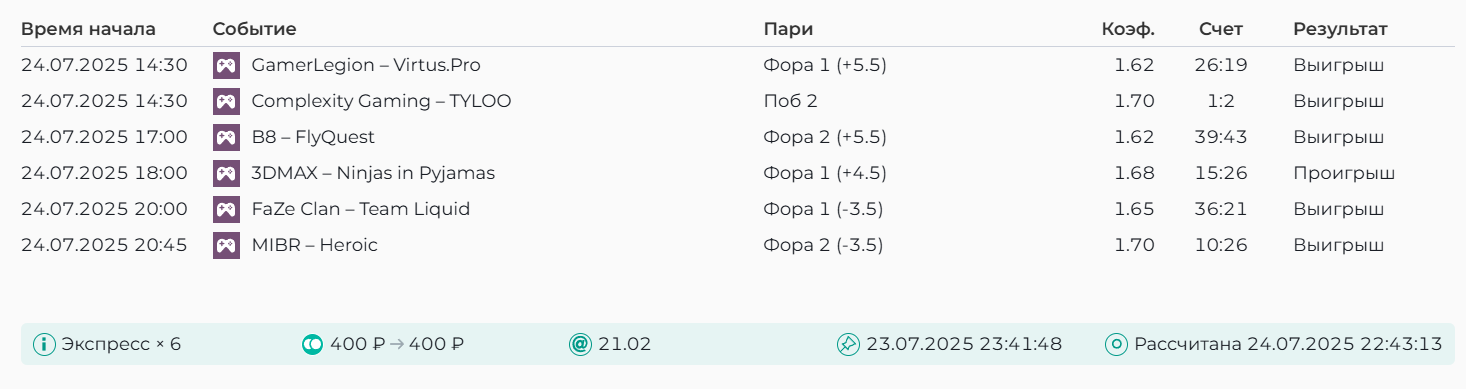The image size is (1466, 389).
Task: Select the gamepad icon for MIBR – Heroic
Action: click(226, 246)
